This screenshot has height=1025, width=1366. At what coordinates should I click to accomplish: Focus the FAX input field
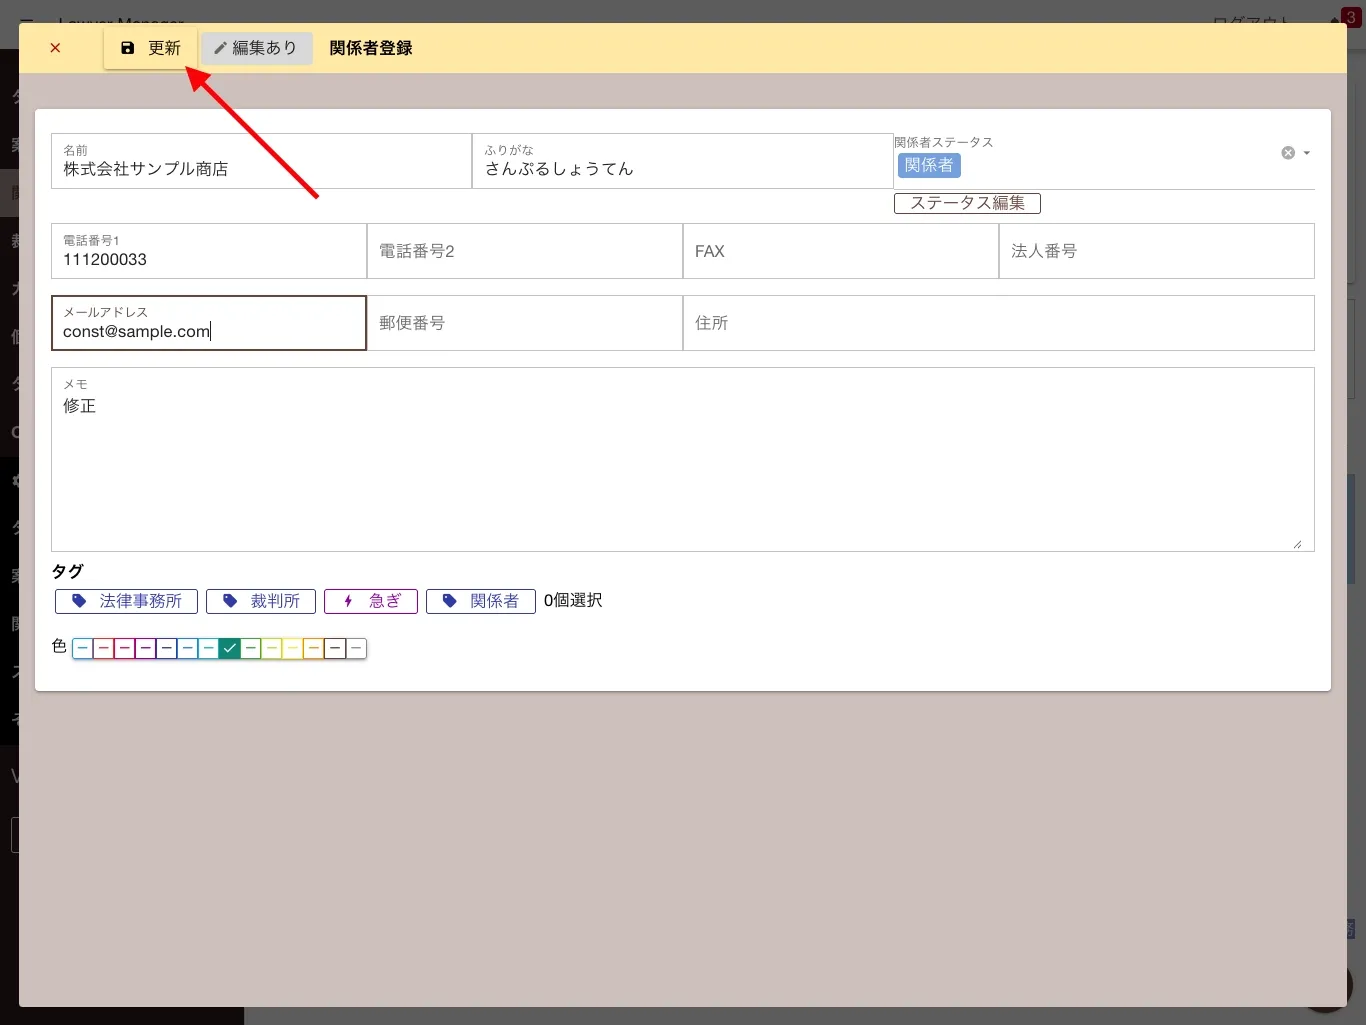[841, 251]
